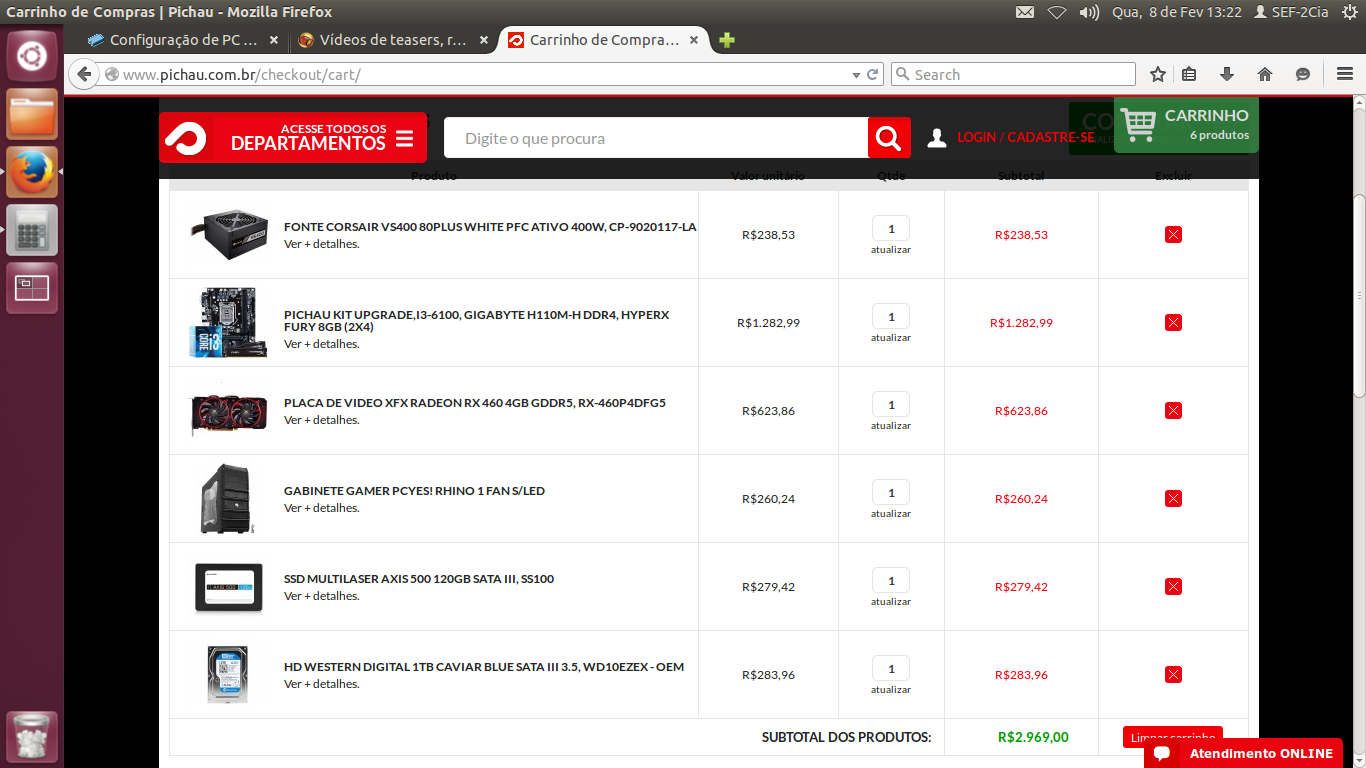Open the workspace switcher launcher icon
Screen dimensions: 1366x768
32,288
